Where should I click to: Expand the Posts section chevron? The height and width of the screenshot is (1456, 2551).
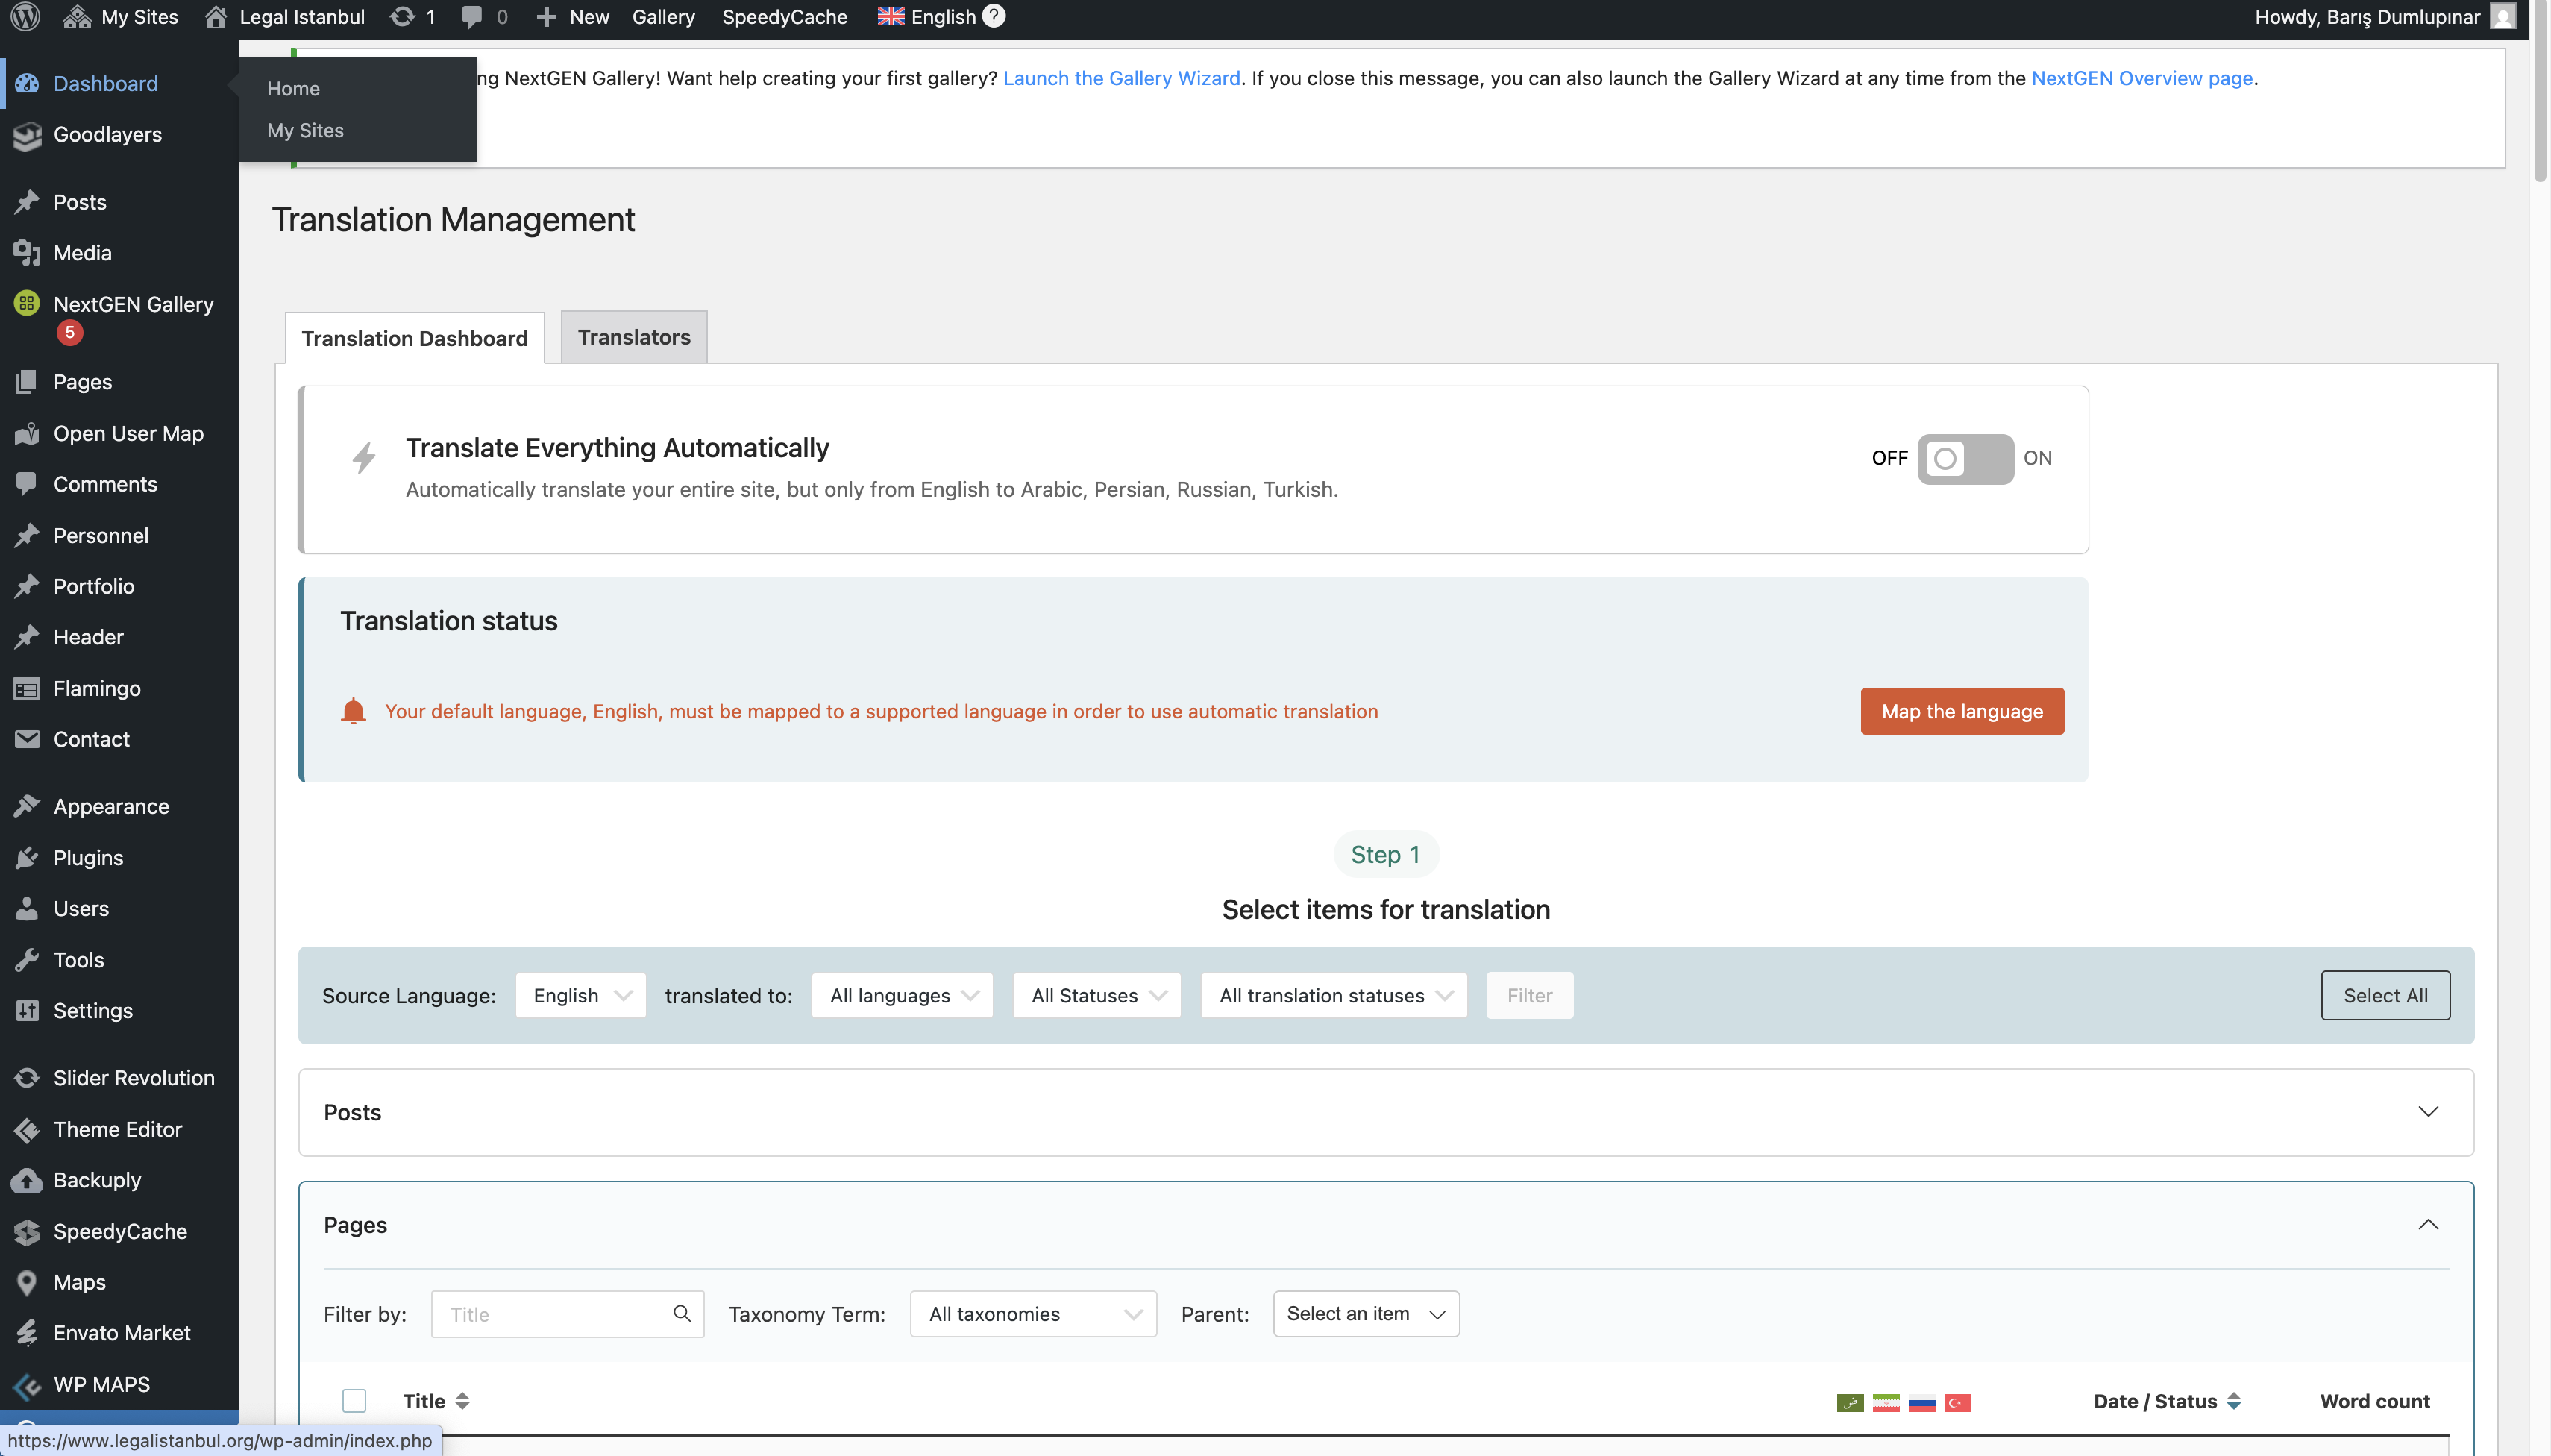pos(2428,1112)
